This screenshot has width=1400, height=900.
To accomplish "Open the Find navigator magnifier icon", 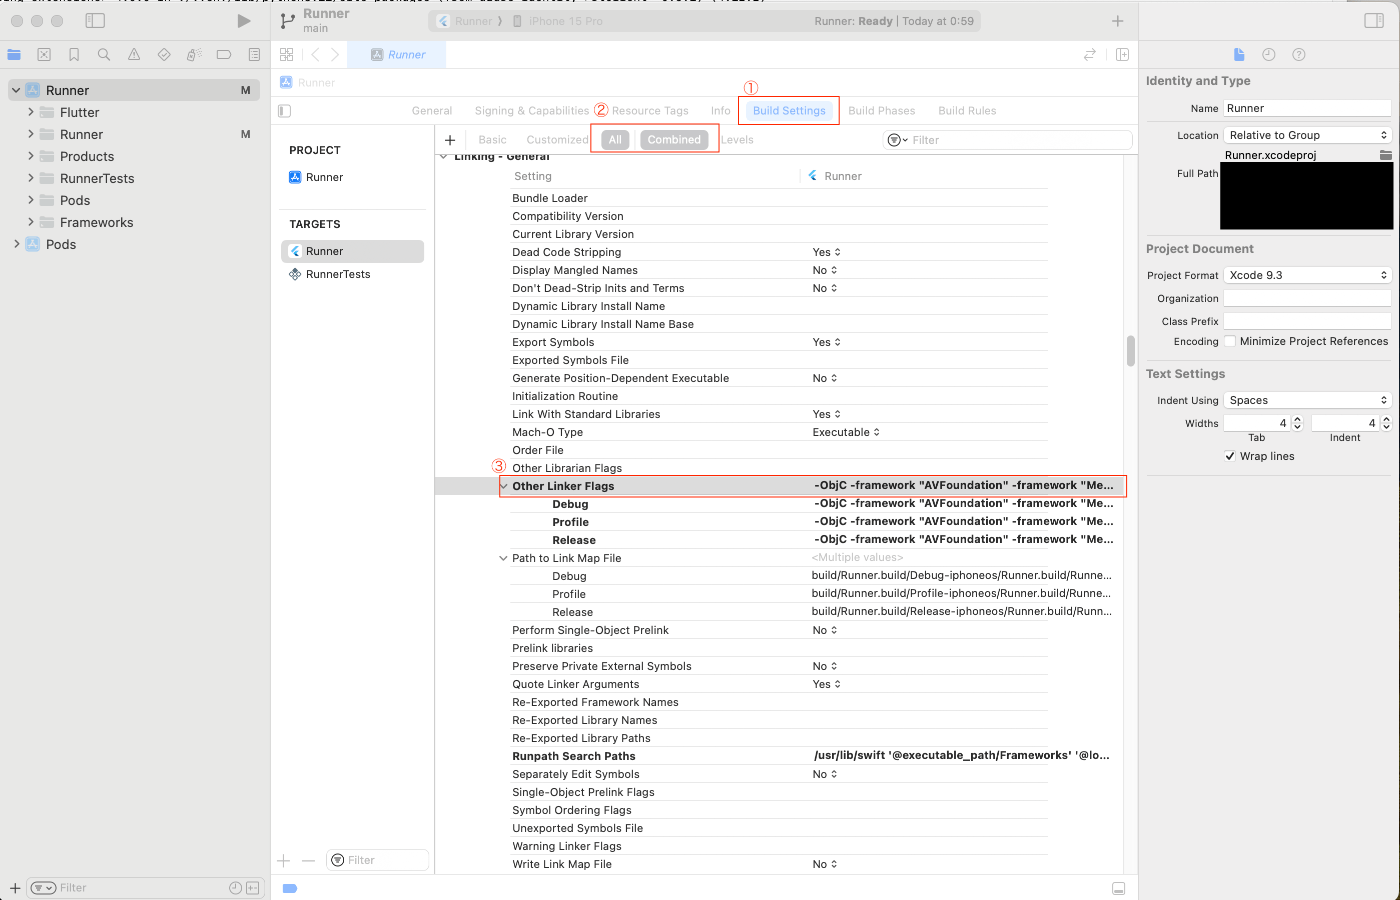I will pyautogui.click(x=104, y=55).
